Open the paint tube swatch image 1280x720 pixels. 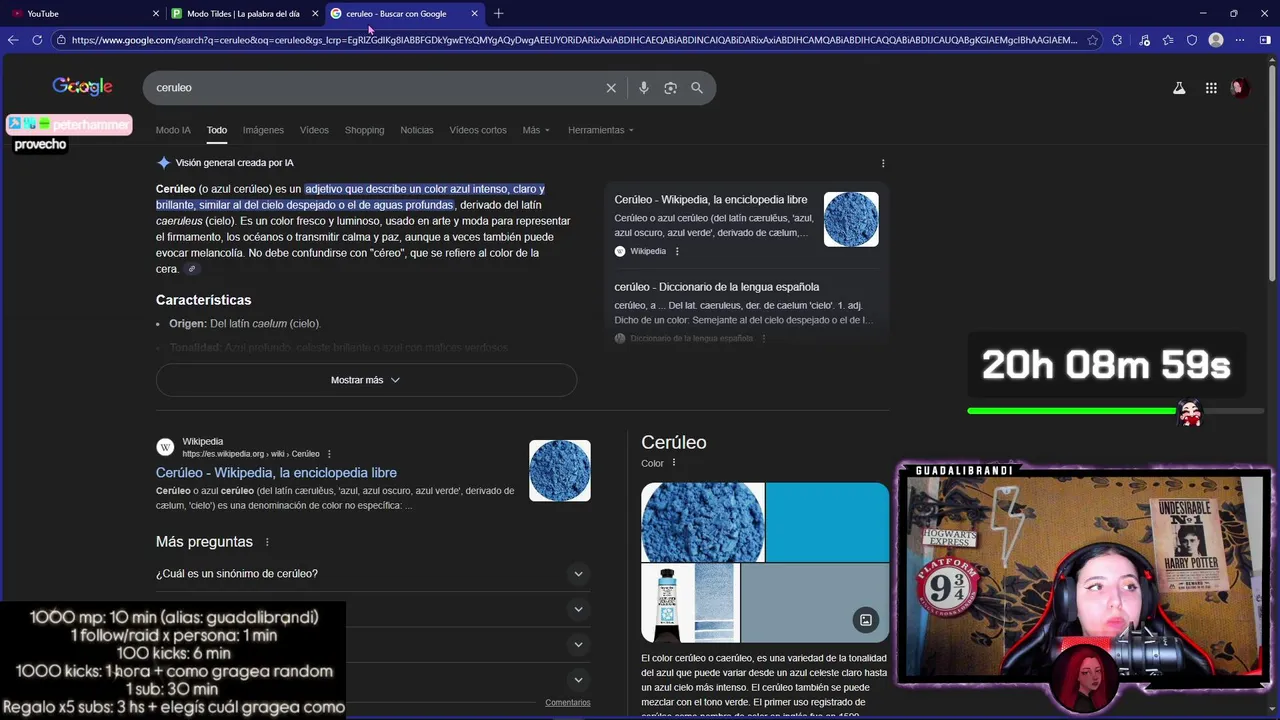(690, 603)
